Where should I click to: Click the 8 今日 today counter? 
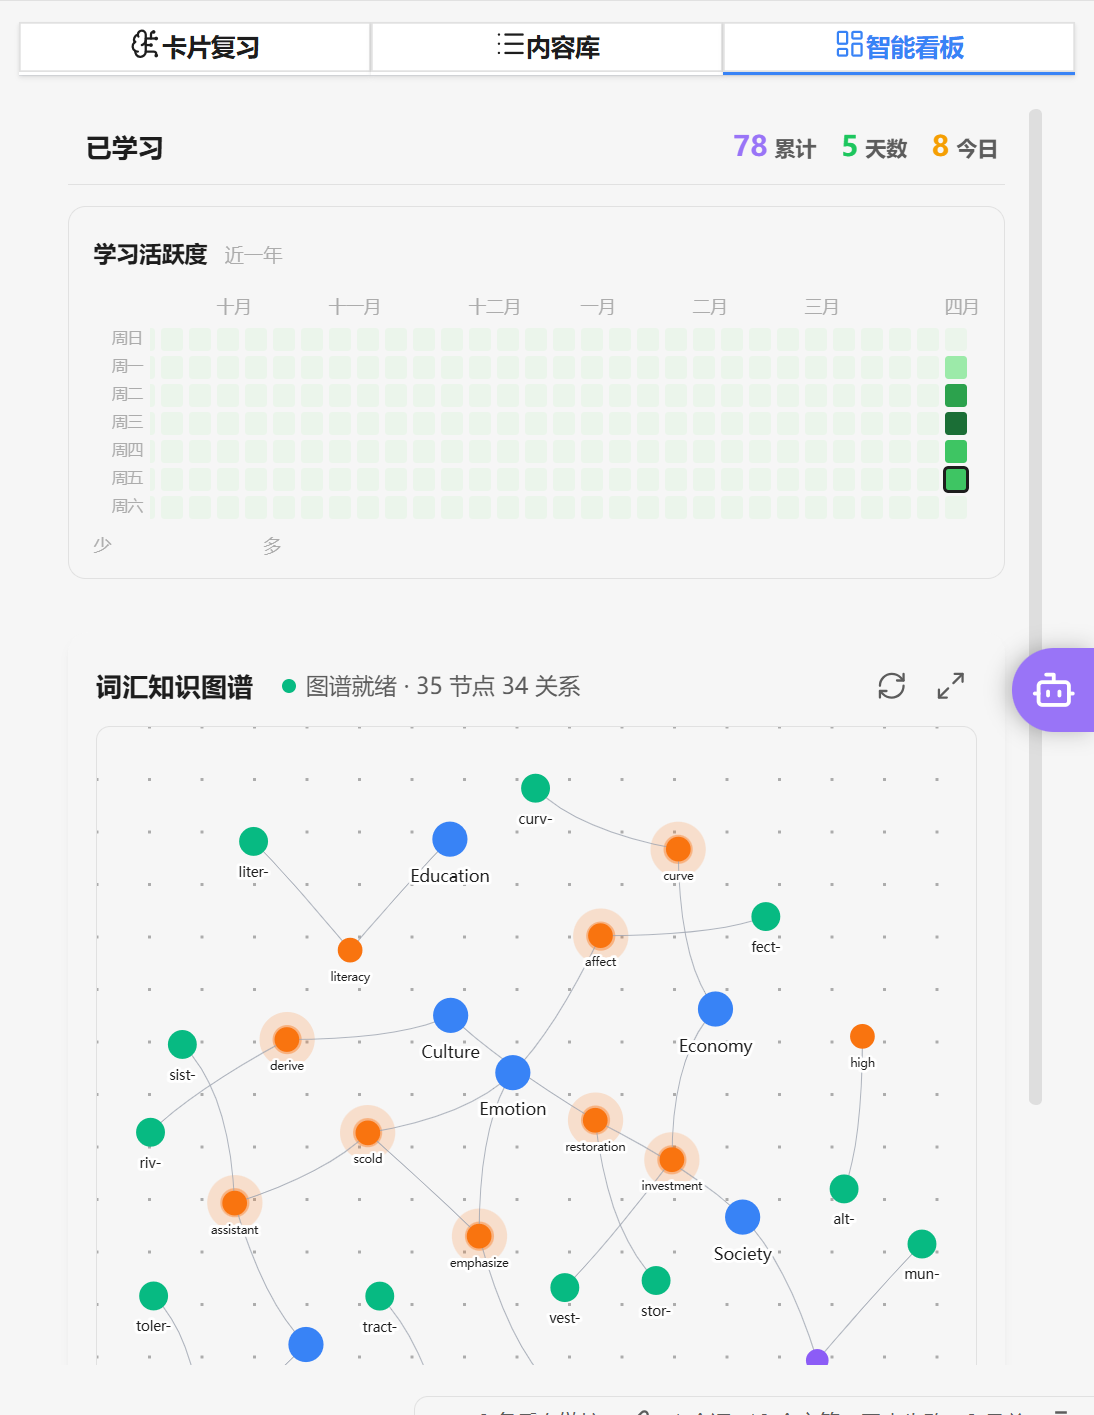tap(964, 148)
